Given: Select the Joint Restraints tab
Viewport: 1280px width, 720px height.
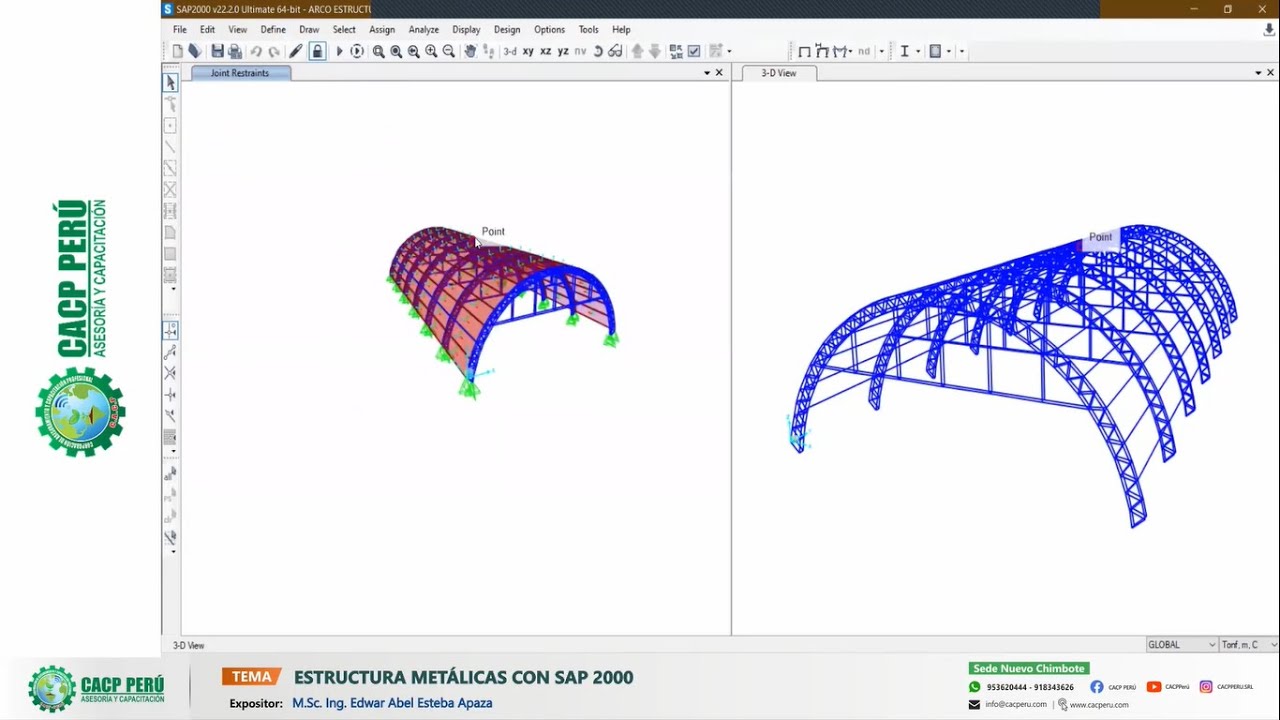Looking at the screenshot, I should 240,73.
